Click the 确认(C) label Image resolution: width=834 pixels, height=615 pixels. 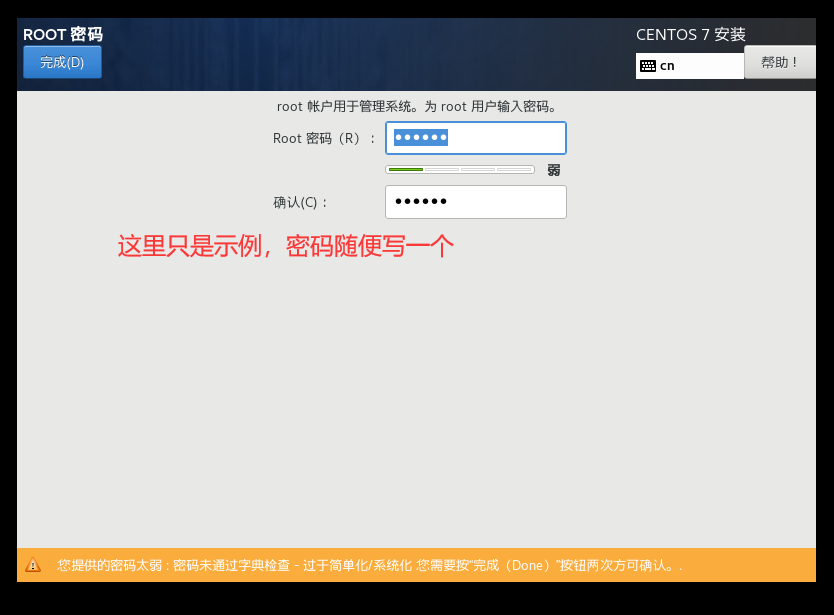click(300, 202)
